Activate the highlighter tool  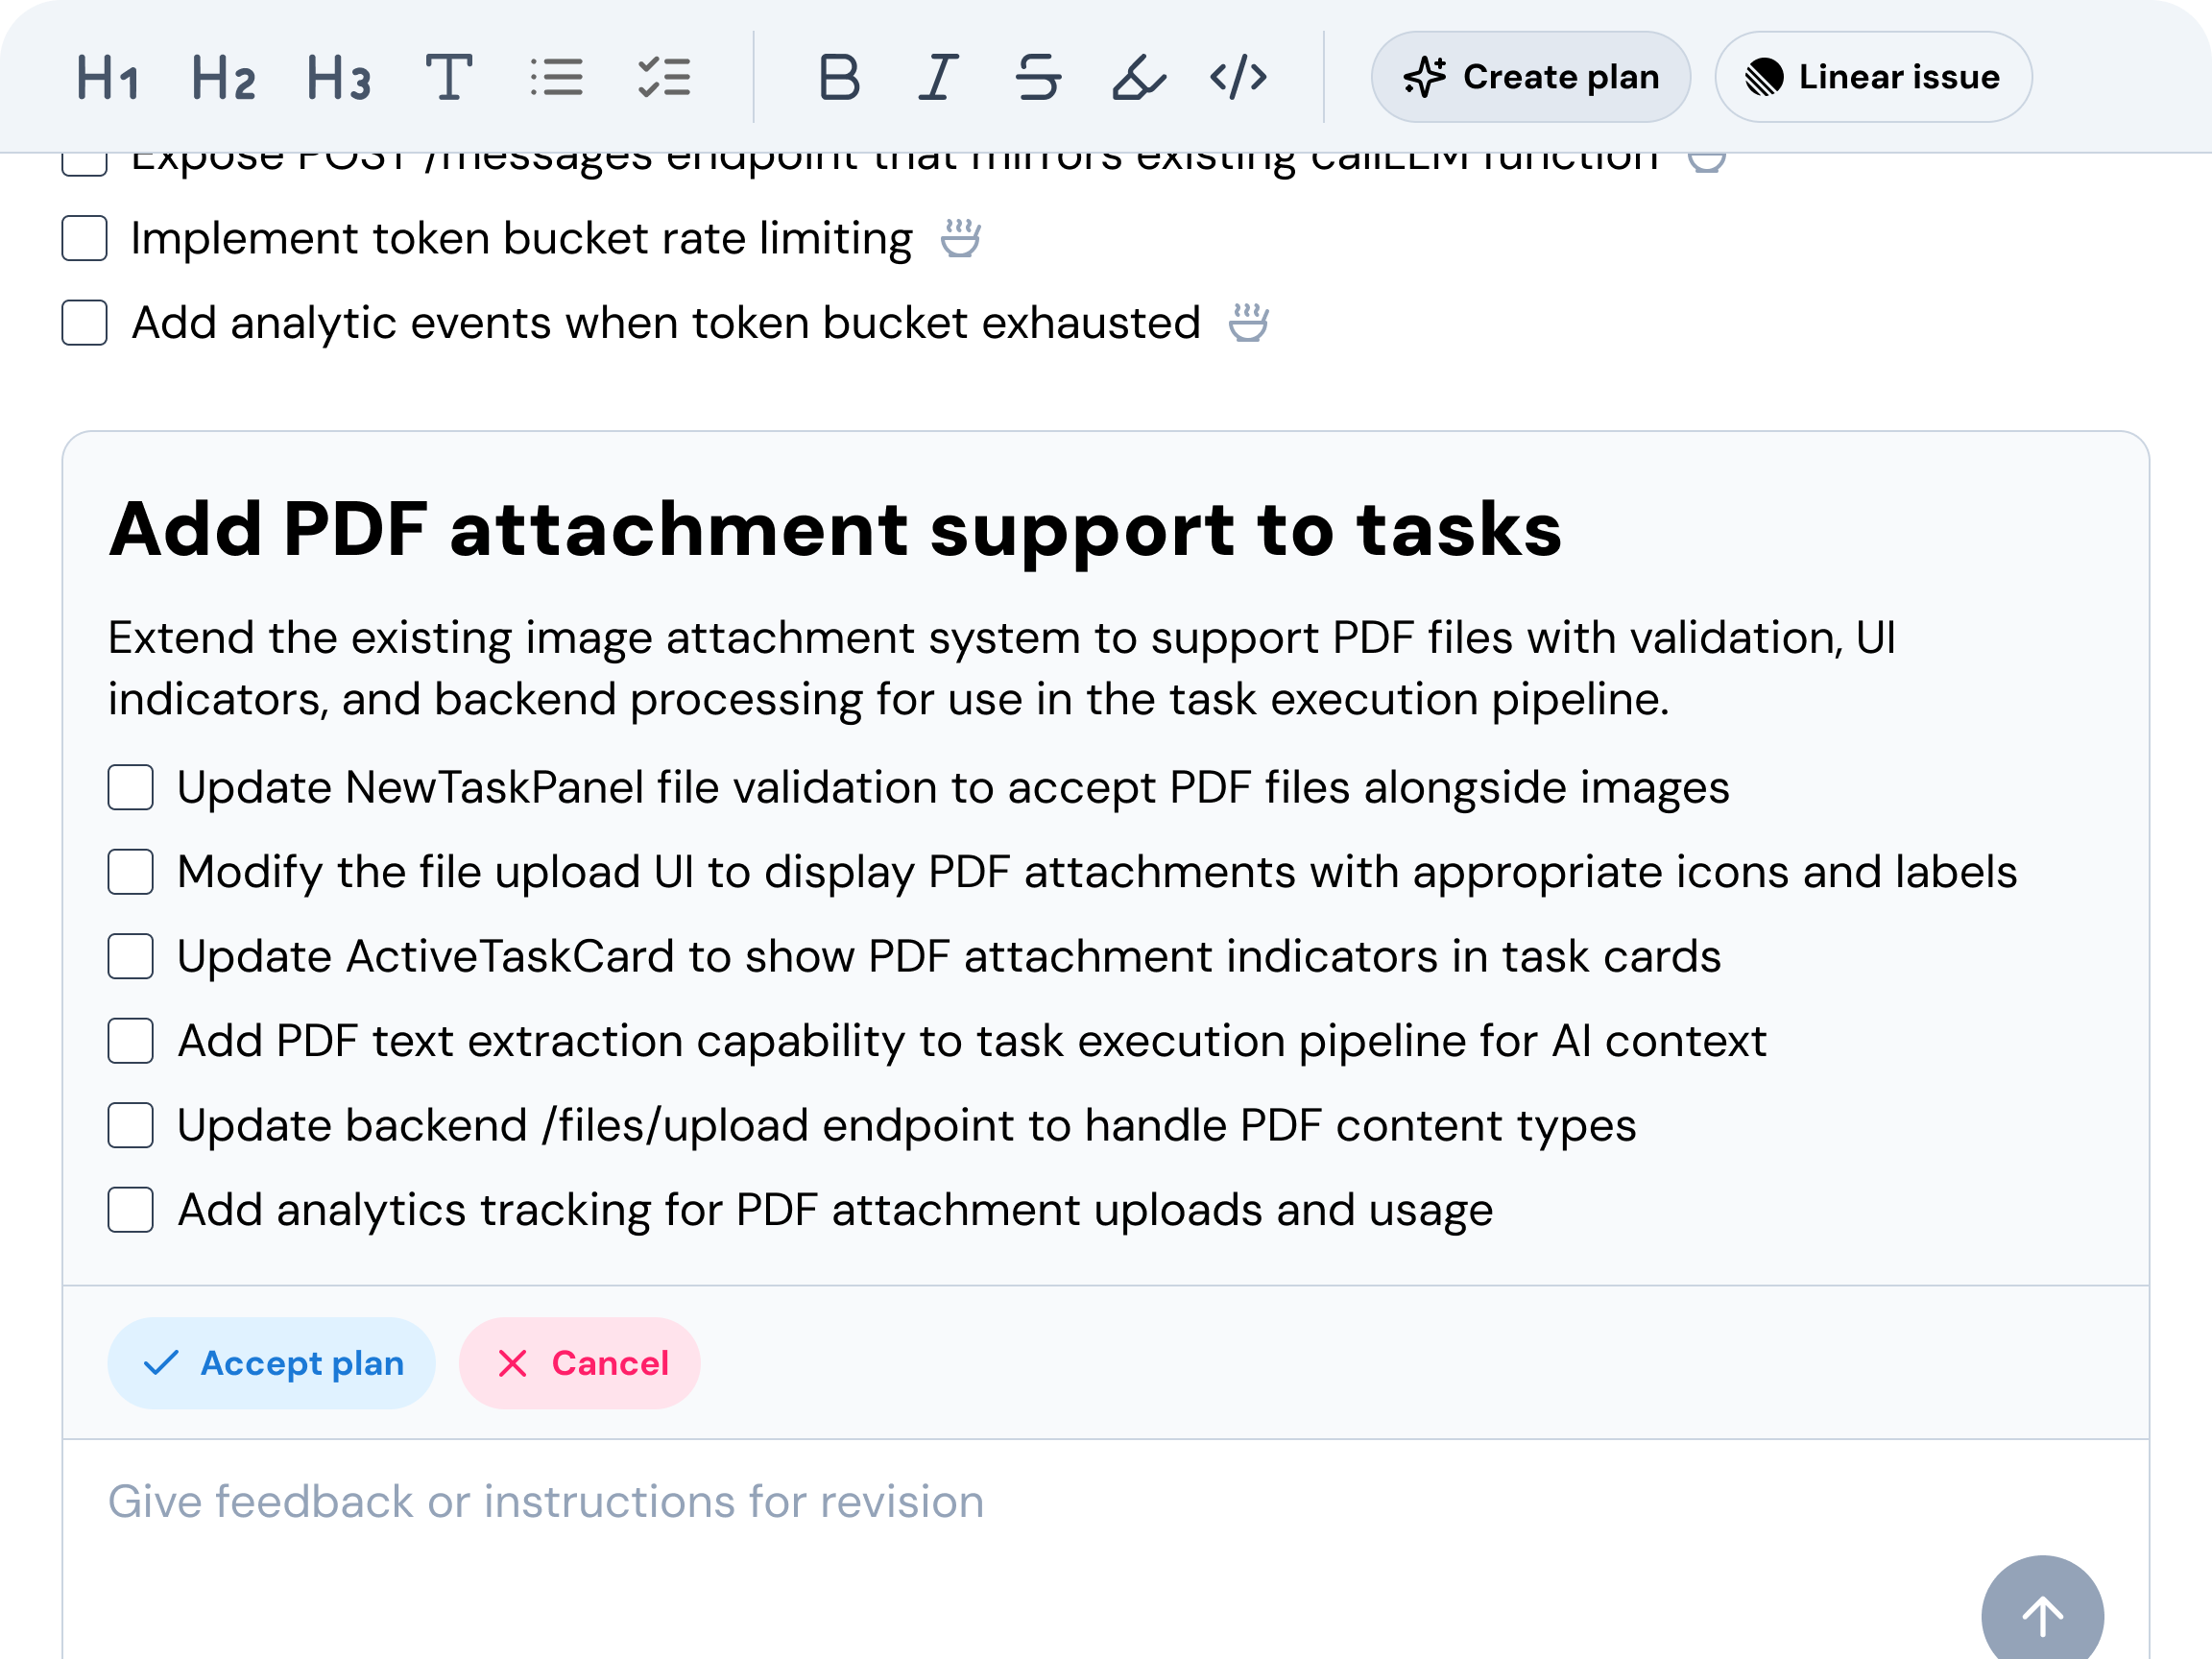pos(1138,78)
